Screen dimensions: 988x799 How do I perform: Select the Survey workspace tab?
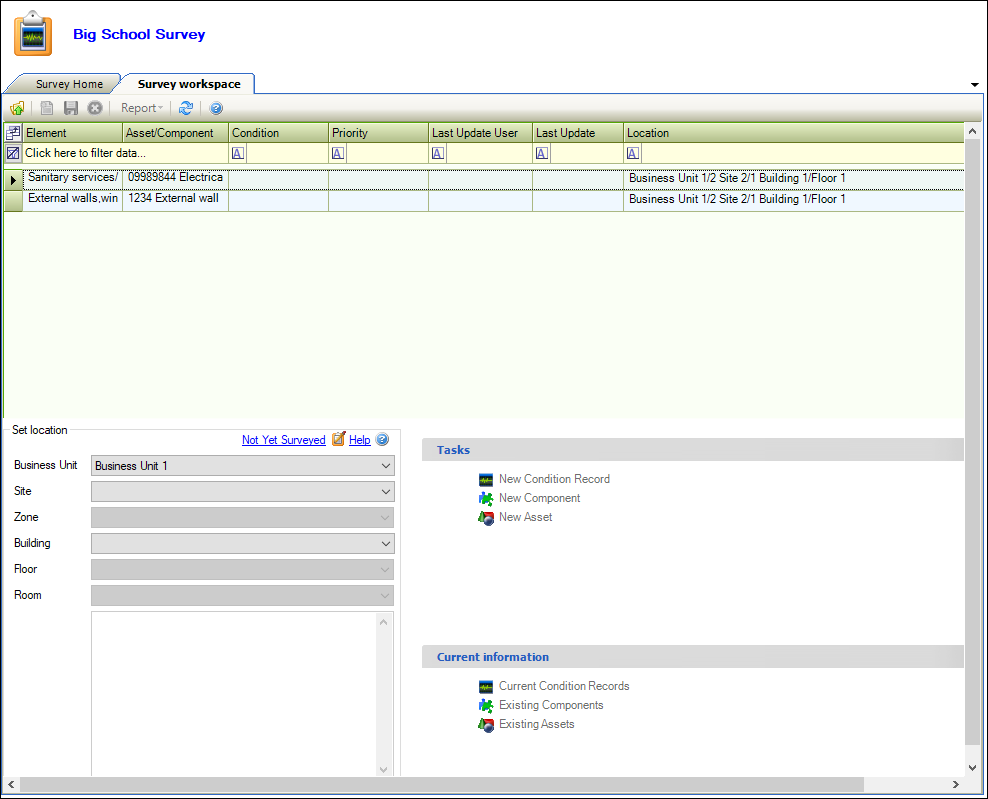189,84
